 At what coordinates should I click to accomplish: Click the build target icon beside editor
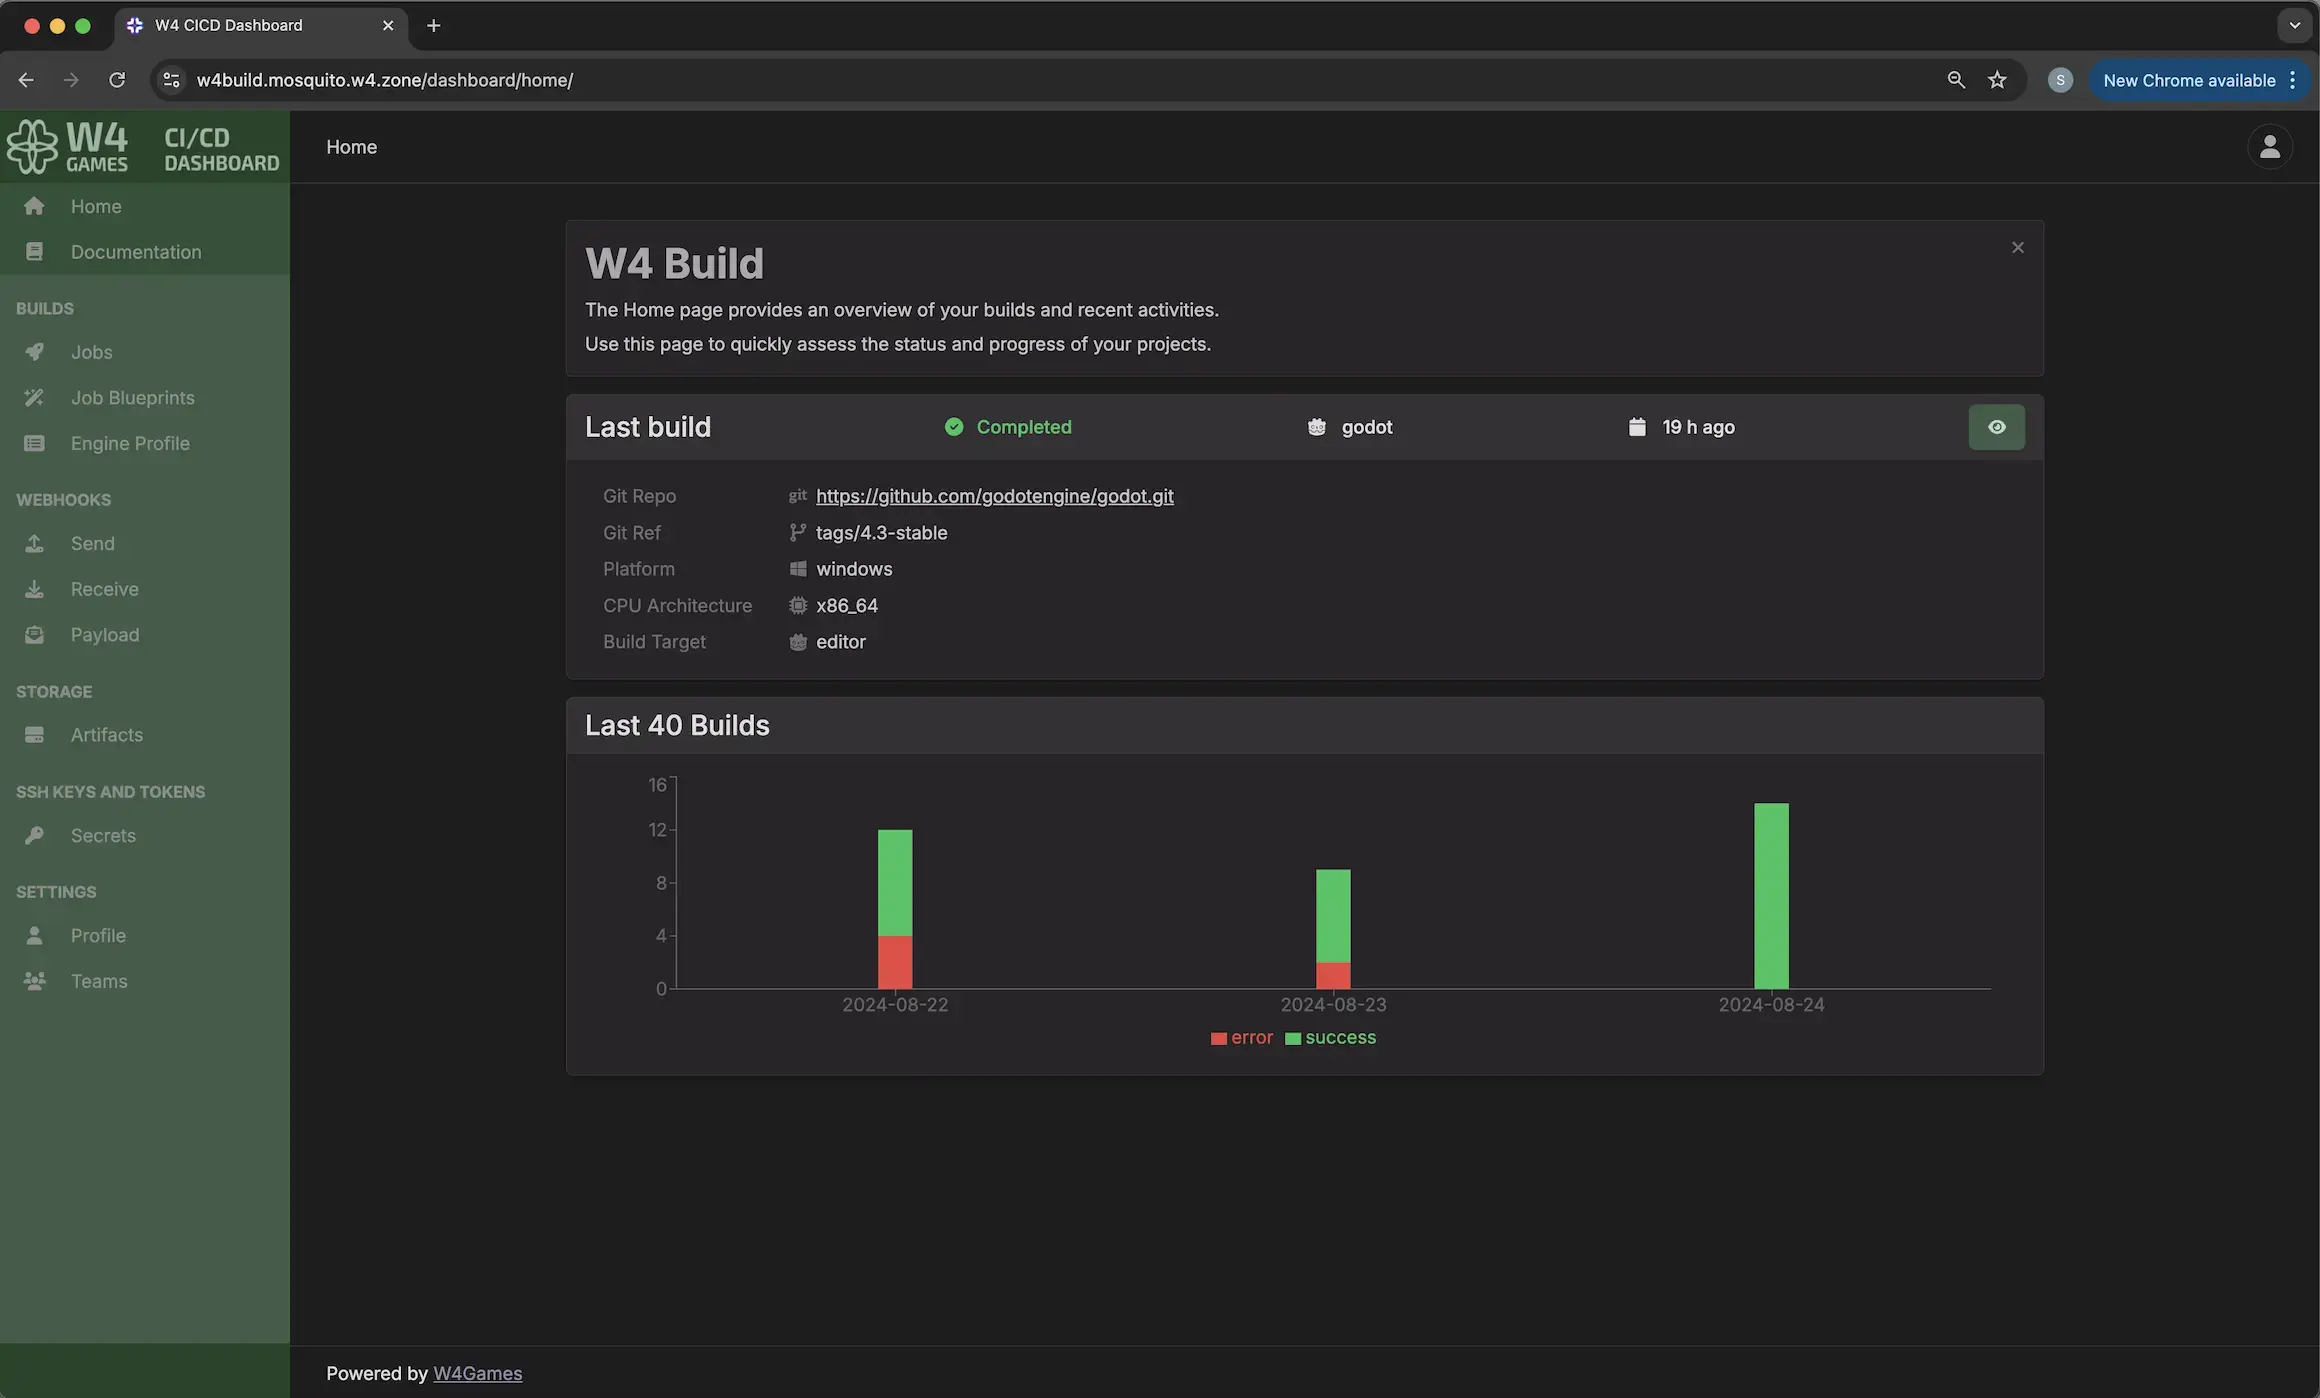tap(798, 642)
